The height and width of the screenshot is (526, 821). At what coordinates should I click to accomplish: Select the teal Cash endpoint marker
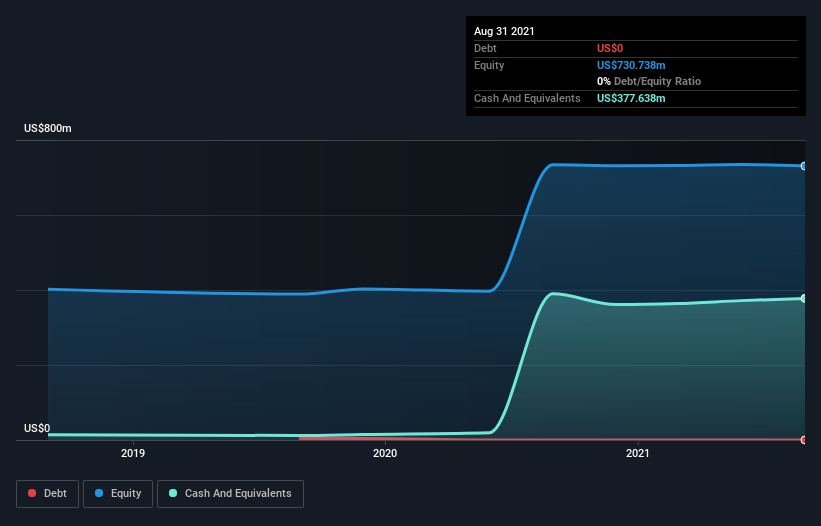point(804,298)
